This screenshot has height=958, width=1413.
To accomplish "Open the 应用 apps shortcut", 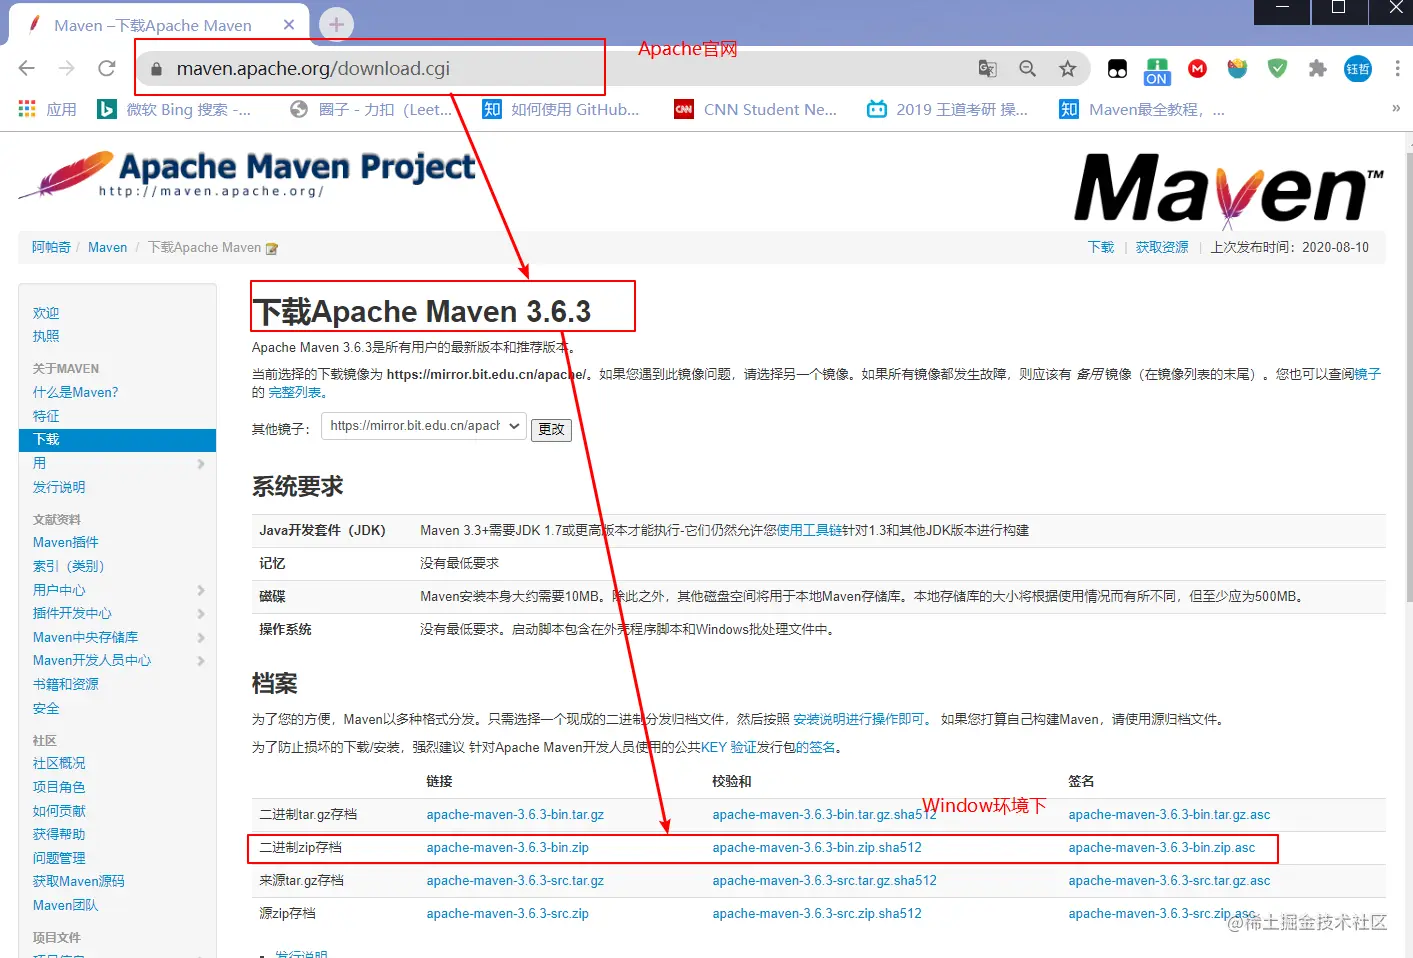I will (x=48, y=109).
